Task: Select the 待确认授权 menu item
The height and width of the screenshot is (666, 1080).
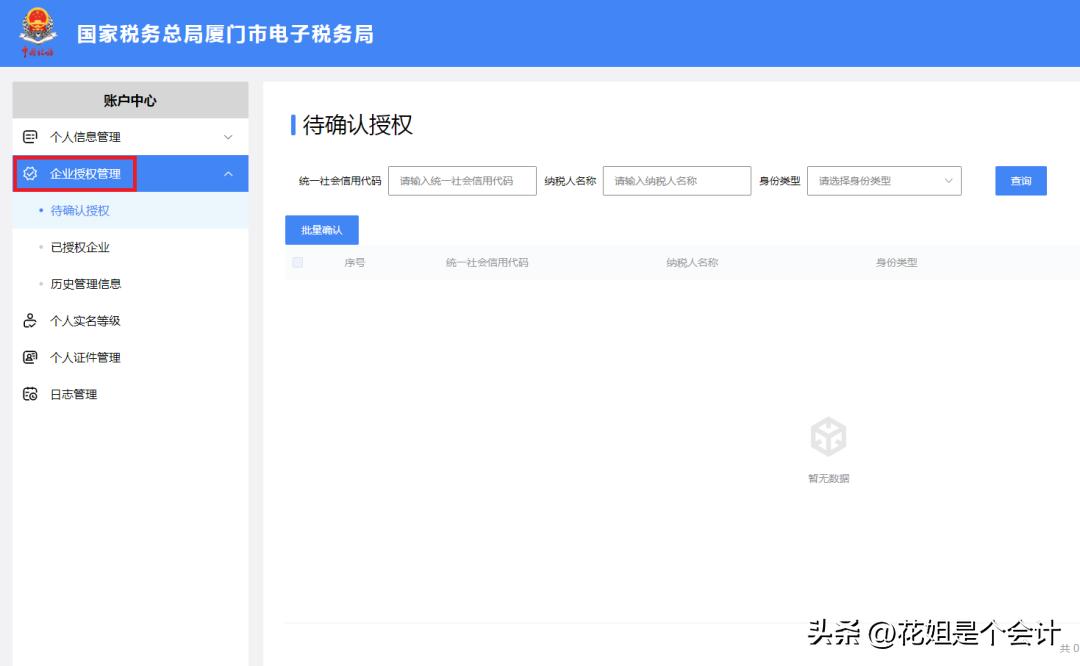Action: click(79, 209)
